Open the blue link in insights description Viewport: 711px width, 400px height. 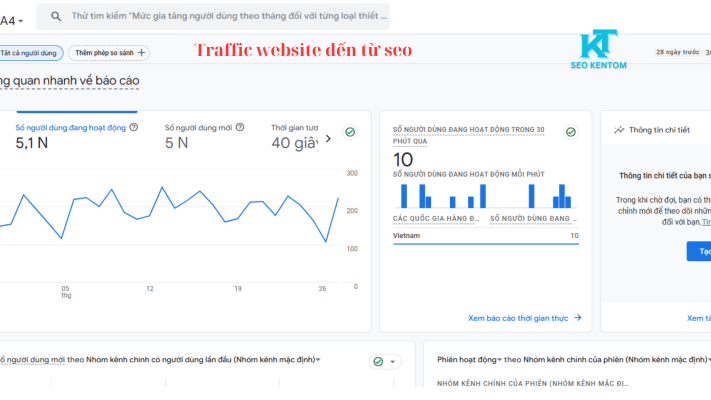point(706,222)
